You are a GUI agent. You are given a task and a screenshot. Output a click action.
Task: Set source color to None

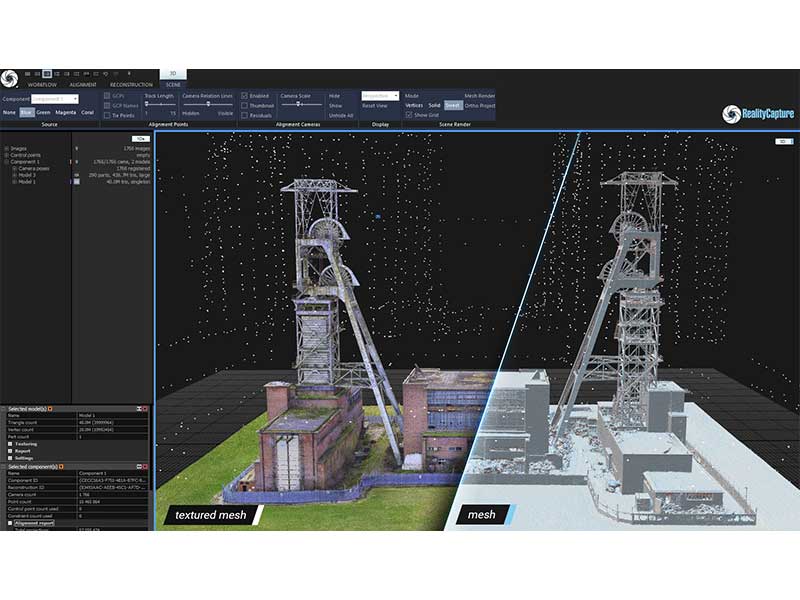(9, 113)
